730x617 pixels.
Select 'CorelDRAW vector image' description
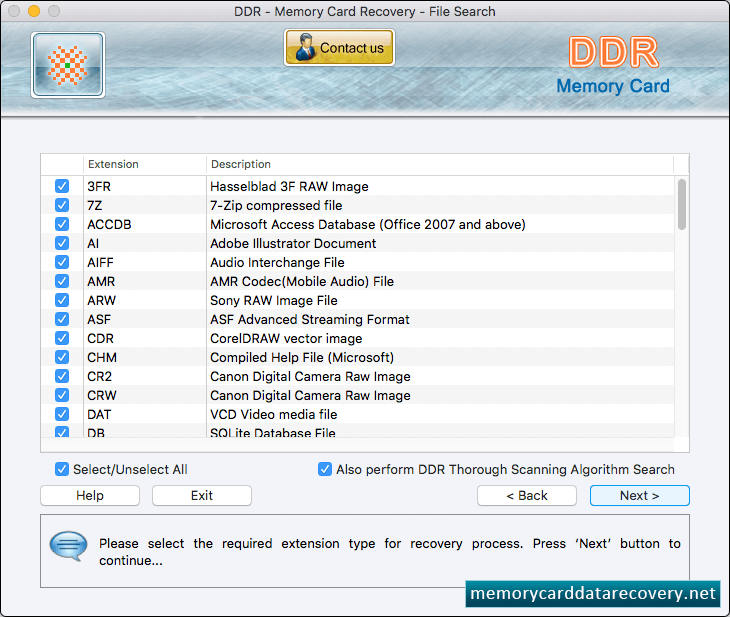(286, 339)
